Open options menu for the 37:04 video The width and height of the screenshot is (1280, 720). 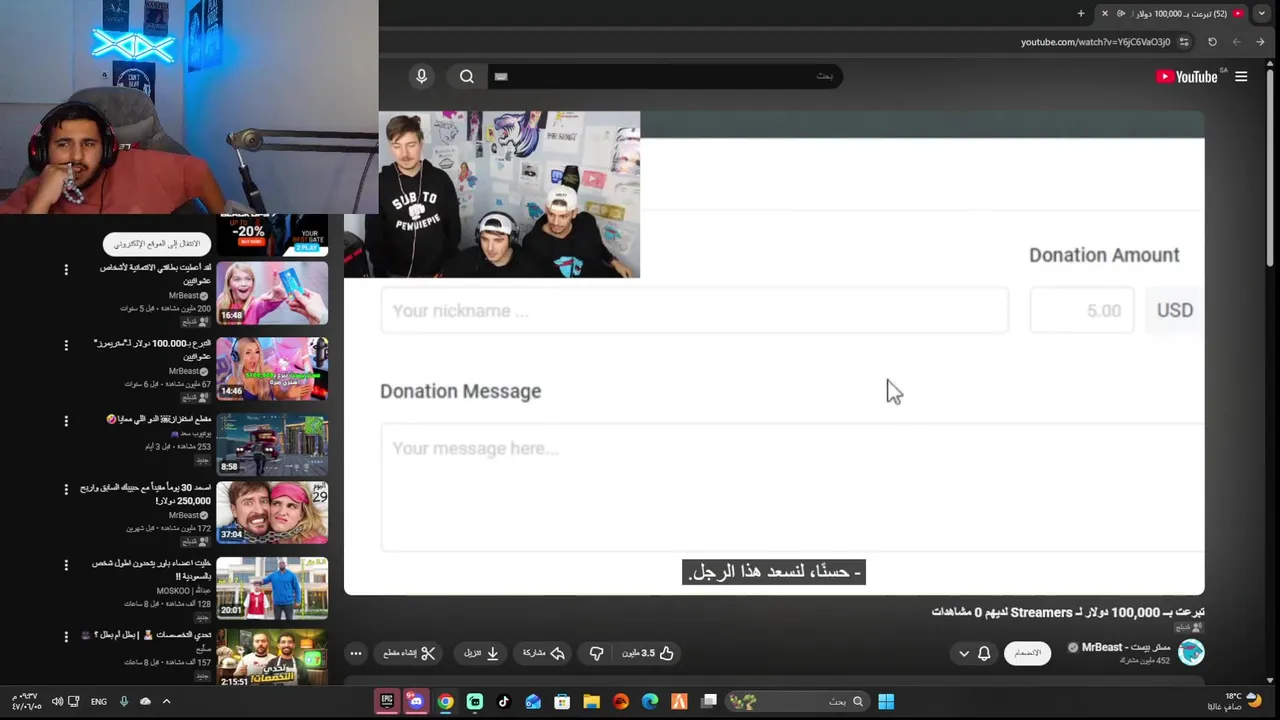(x=66, y=489)
